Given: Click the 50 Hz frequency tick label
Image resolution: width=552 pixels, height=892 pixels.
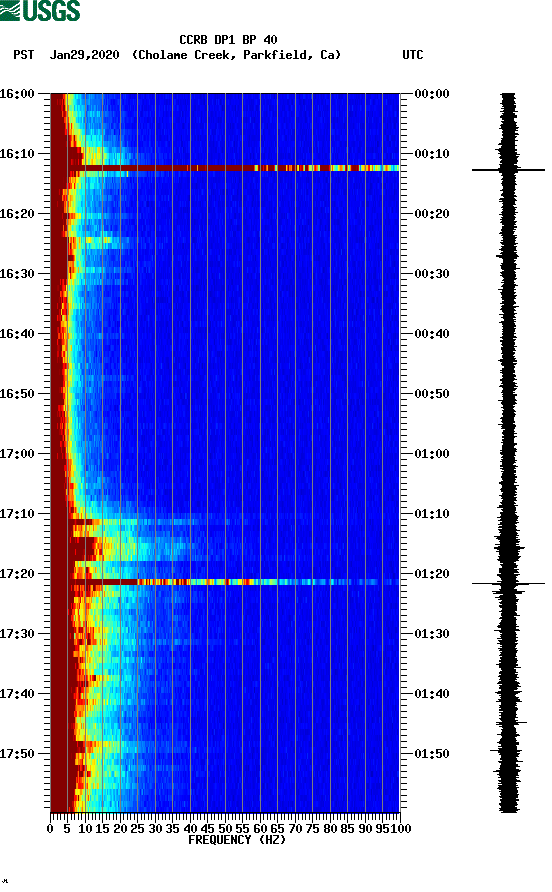Looking at the screenshot, I should (225, 829).
